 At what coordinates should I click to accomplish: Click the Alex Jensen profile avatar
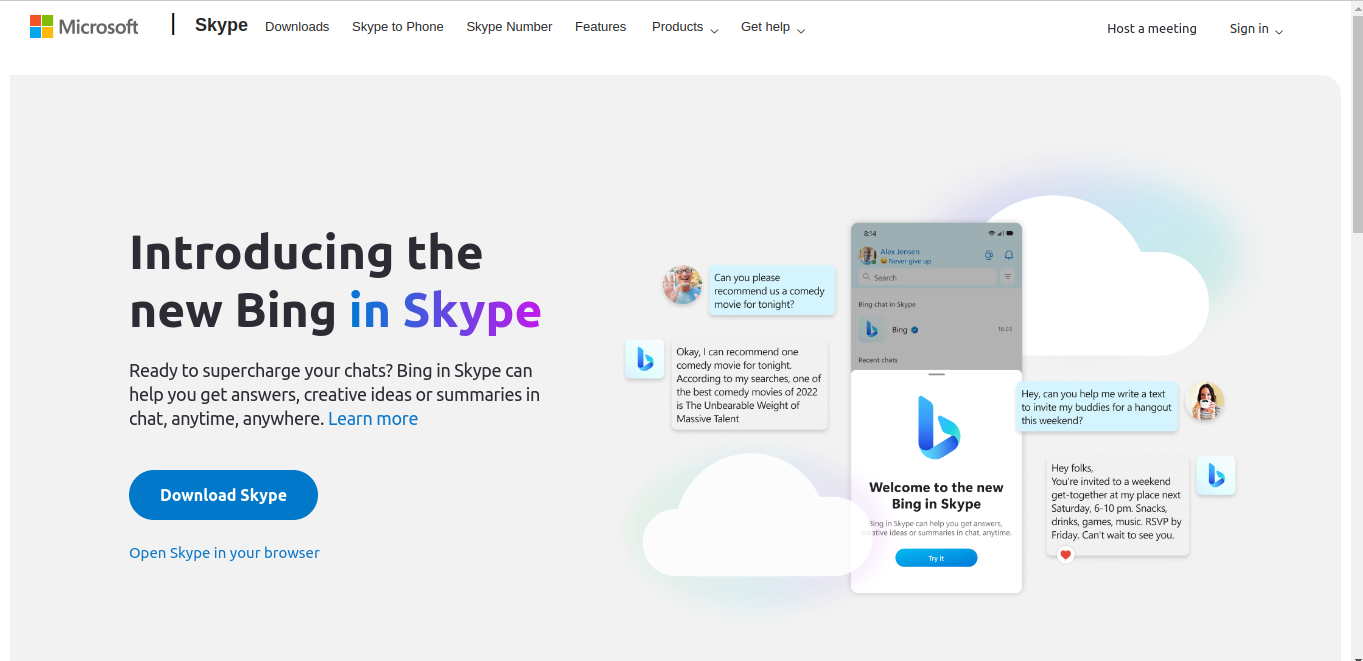867,256
